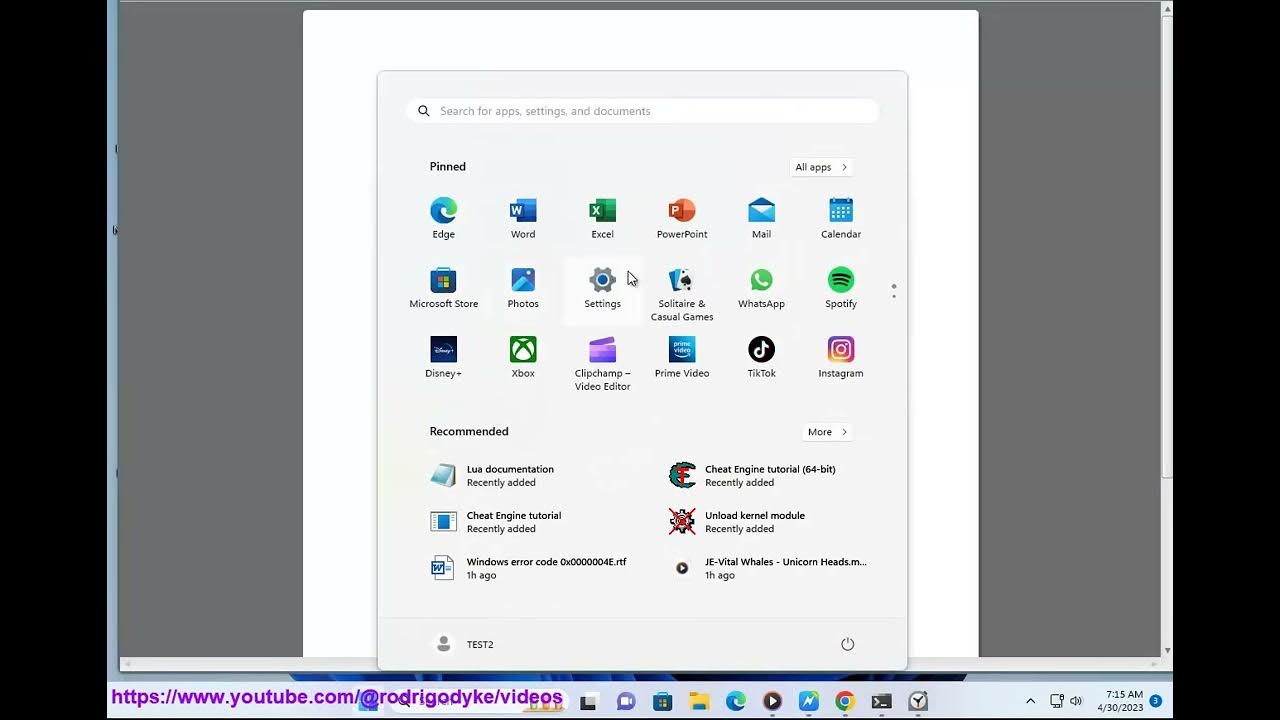Open the network tray icon
The width and height of the screenshot is (1280, 720).
point(1057,701)
